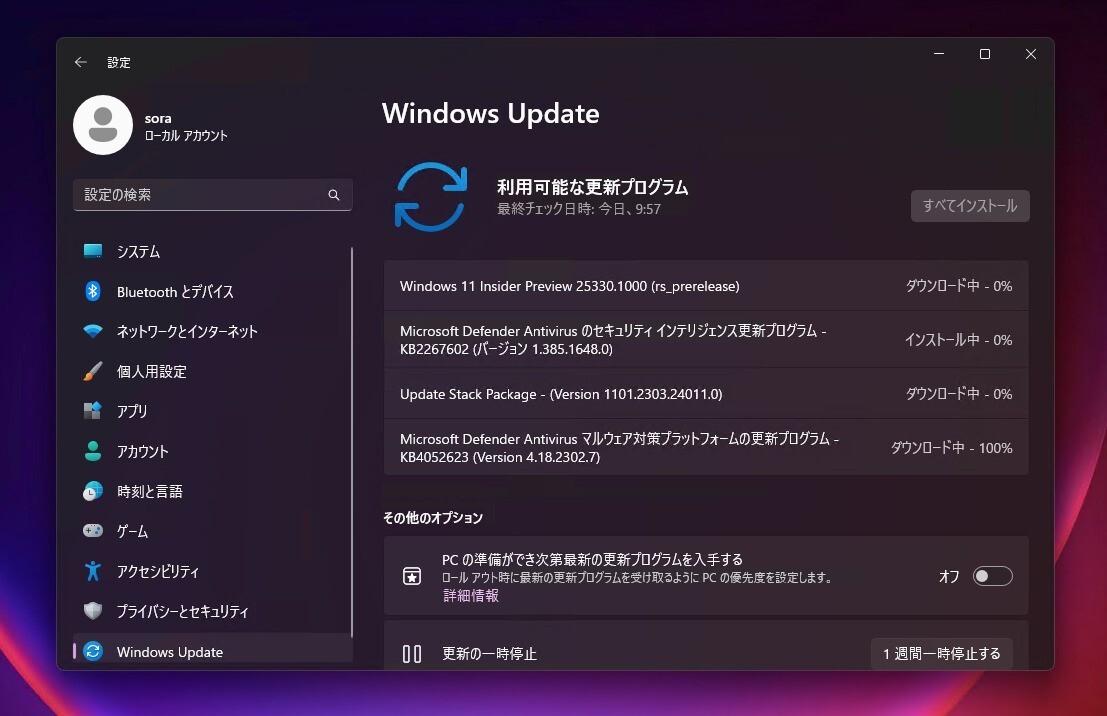This screenshot has width=1107, height=716.
Task: Select the アプリ settings icon
Action: point(96,411)
